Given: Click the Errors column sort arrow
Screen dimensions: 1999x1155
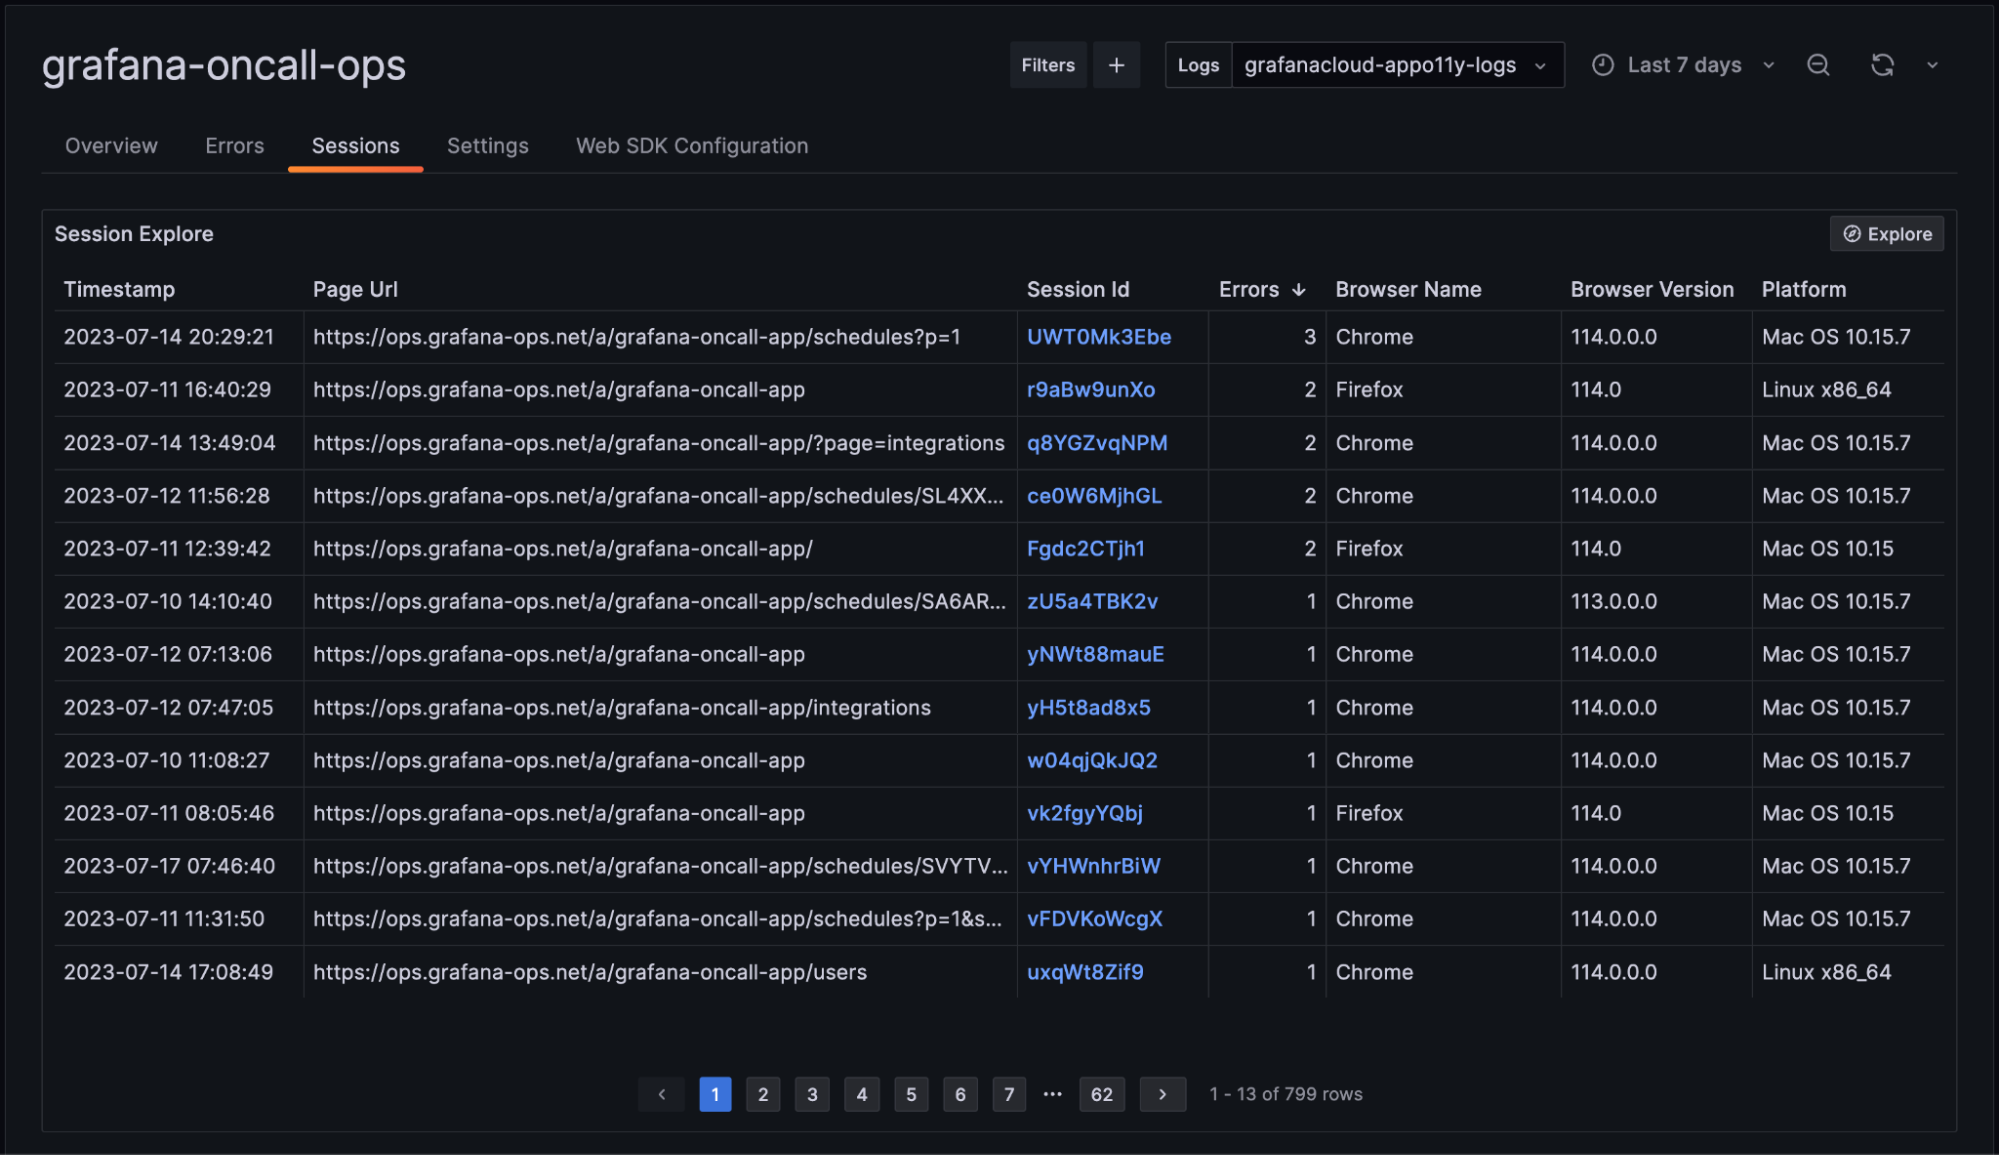Looking at the screenshot, I should pos(1298,290).
